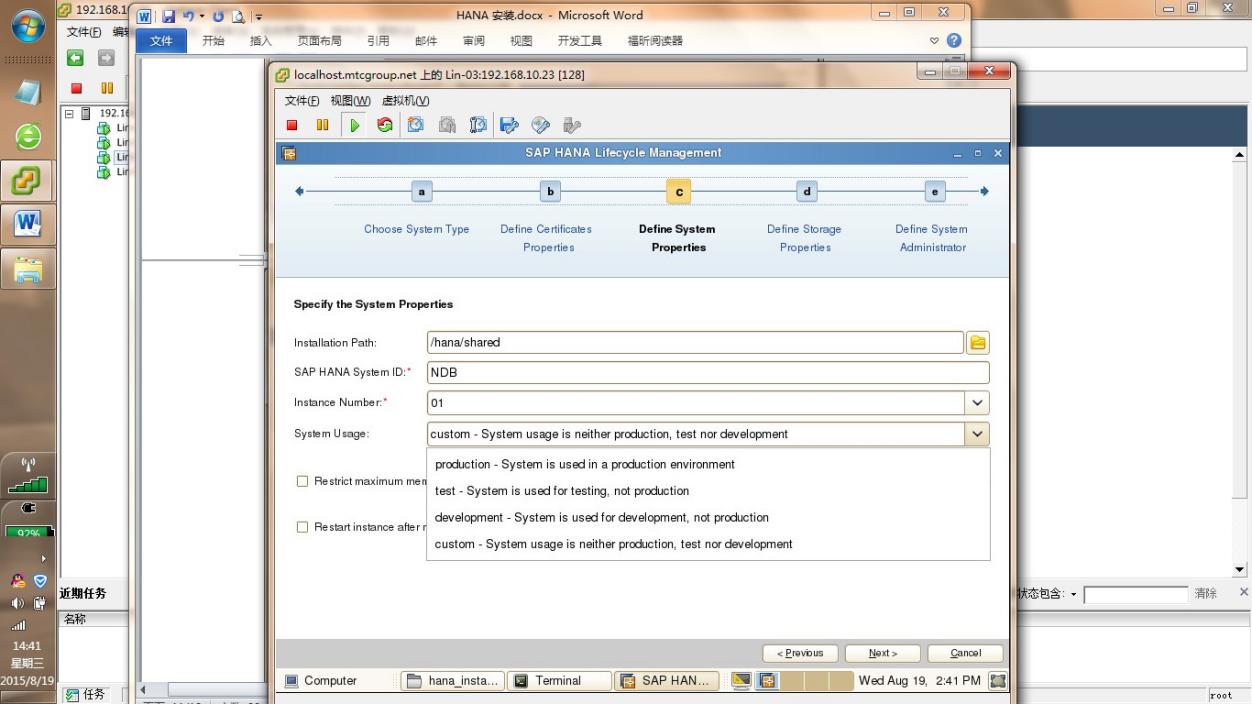This screenshot has width=1252, height=704.
Task: Click the Next button
Action: point(882,653)
